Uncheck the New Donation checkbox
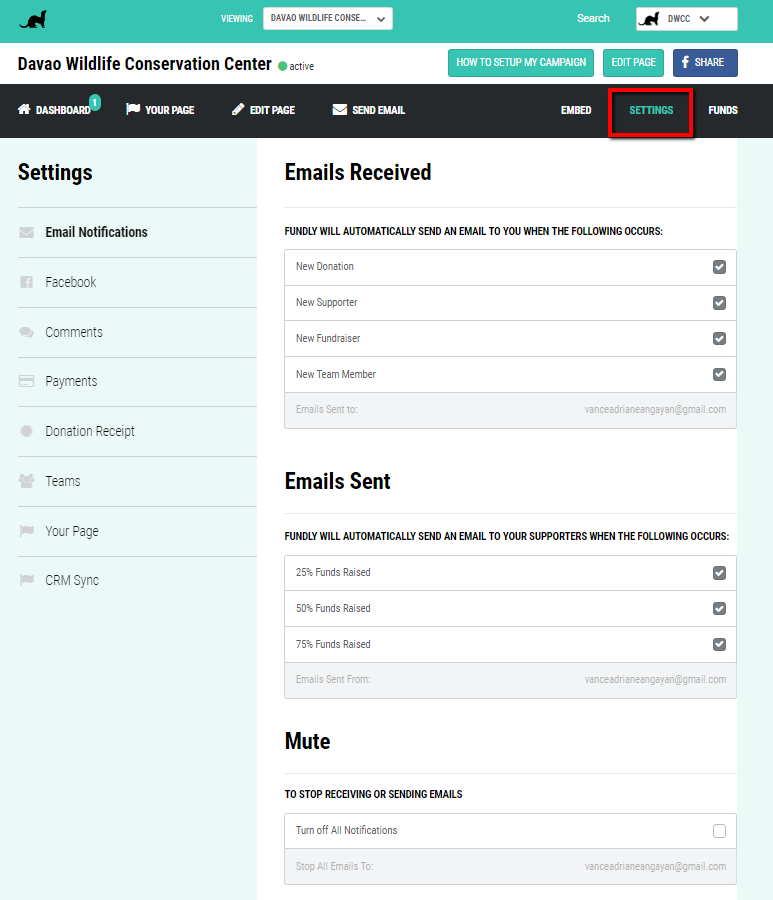 (719, 267)
